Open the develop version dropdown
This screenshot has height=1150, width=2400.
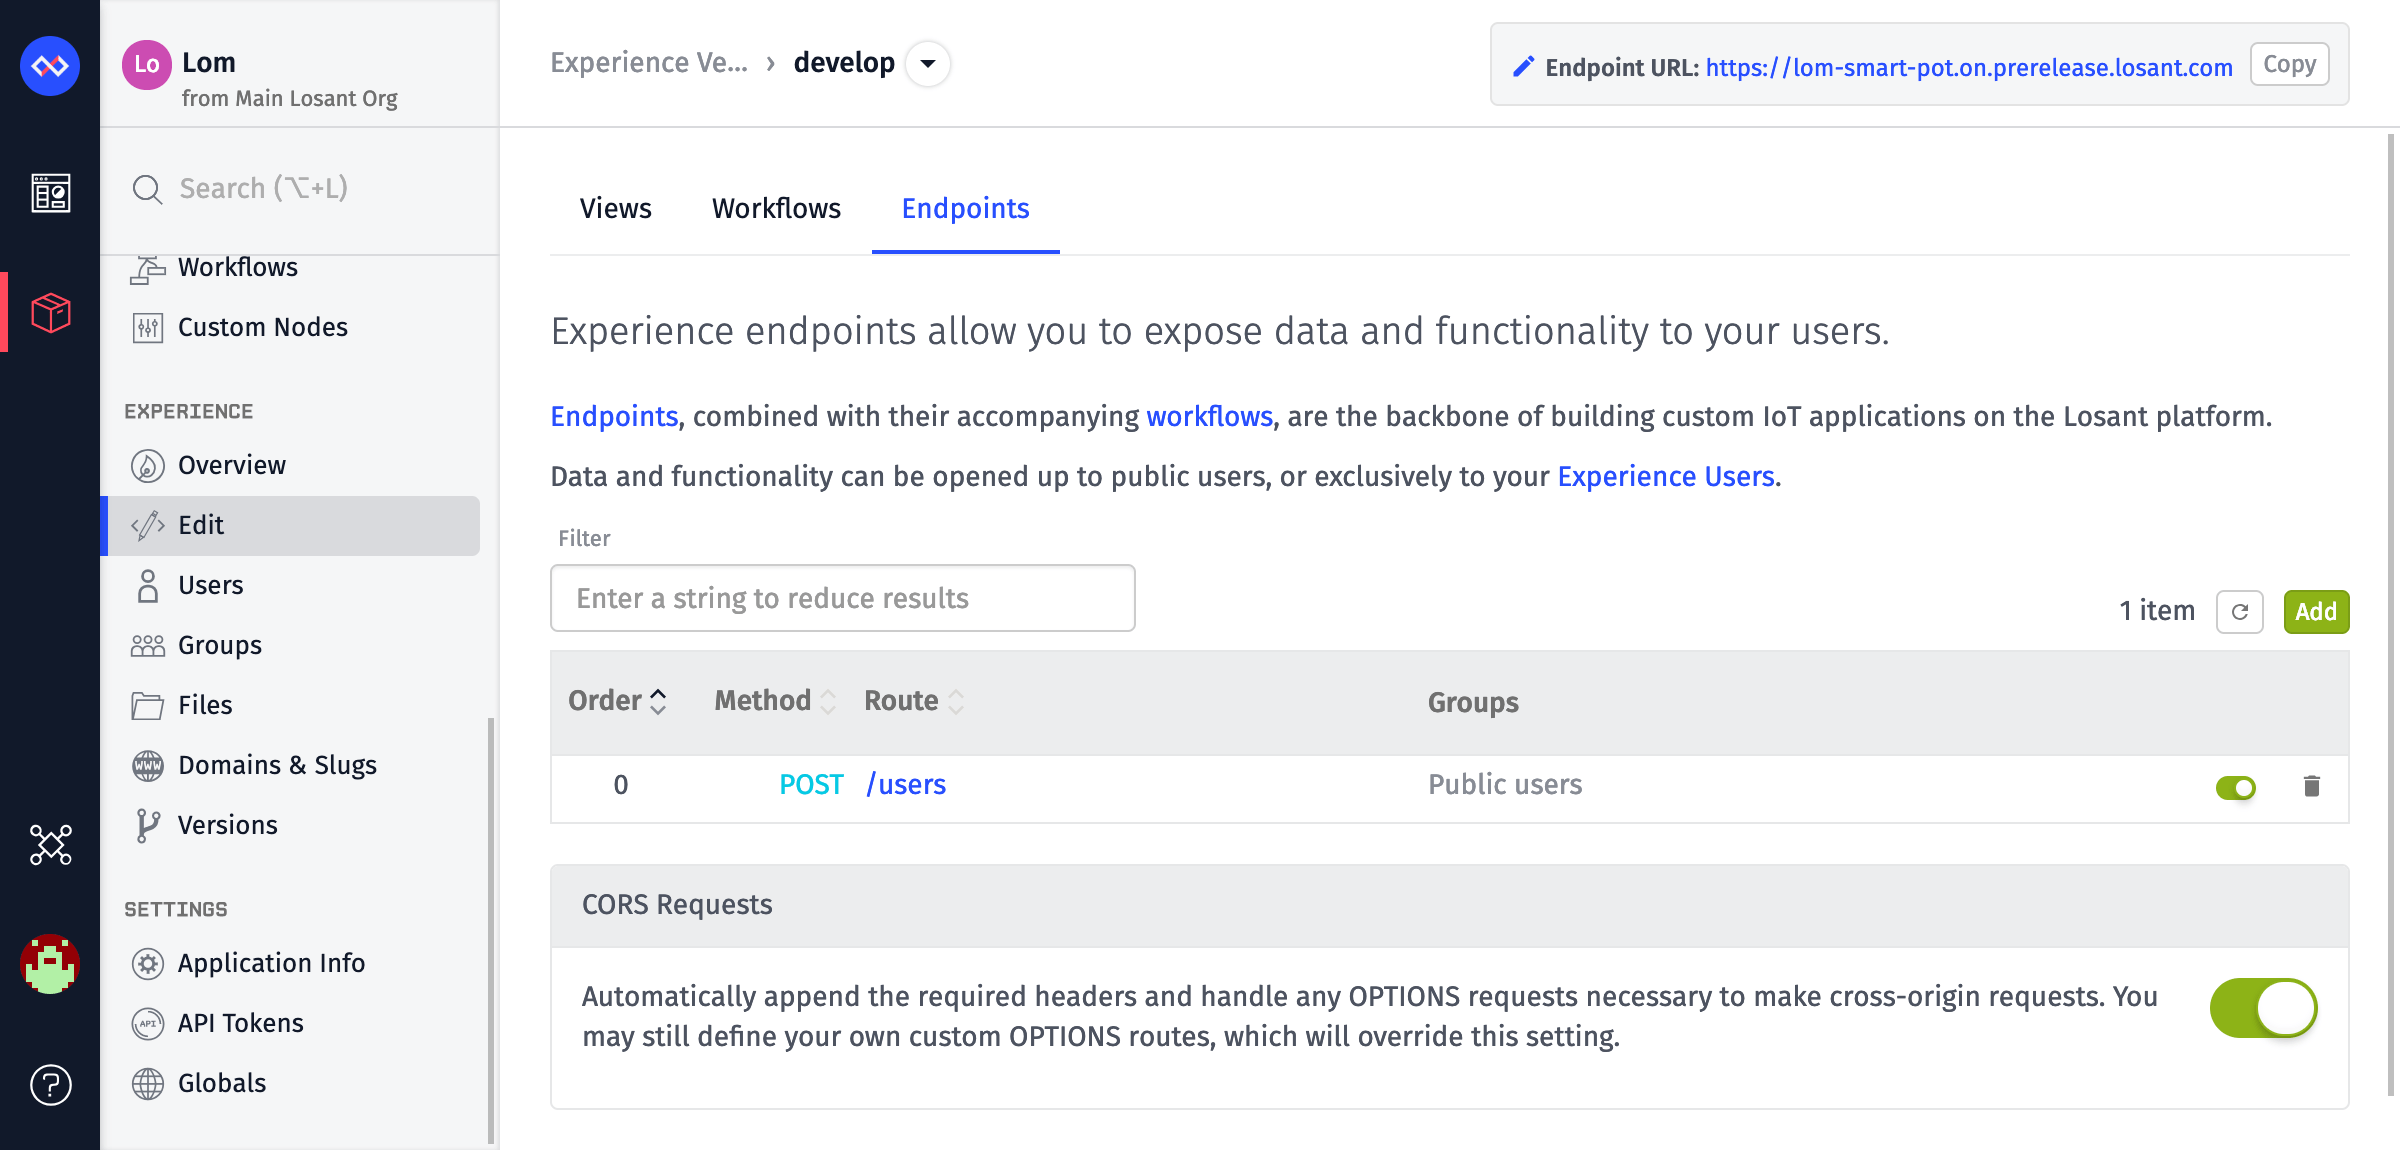point(928,64)
